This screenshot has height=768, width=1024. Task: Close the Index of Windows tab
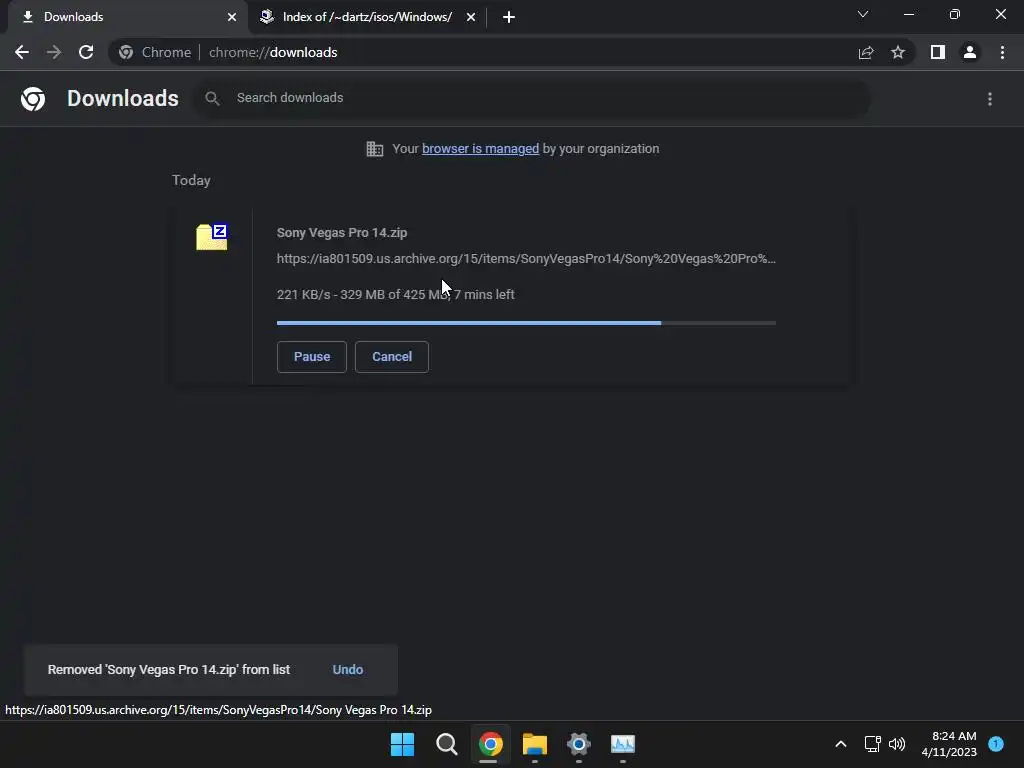(x=471, y=17)
